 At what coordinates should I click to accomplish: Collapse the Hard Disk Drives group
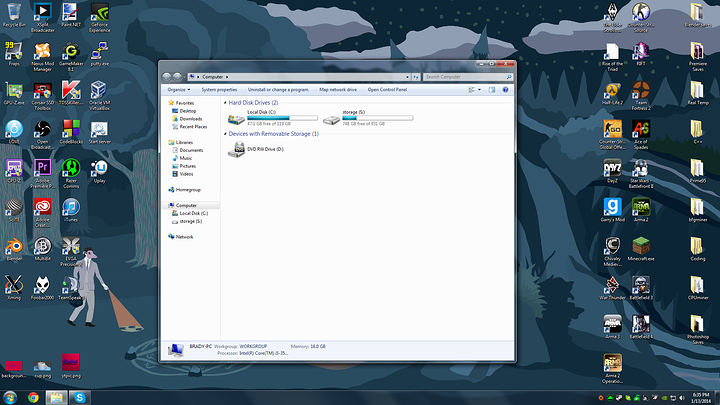224,102
